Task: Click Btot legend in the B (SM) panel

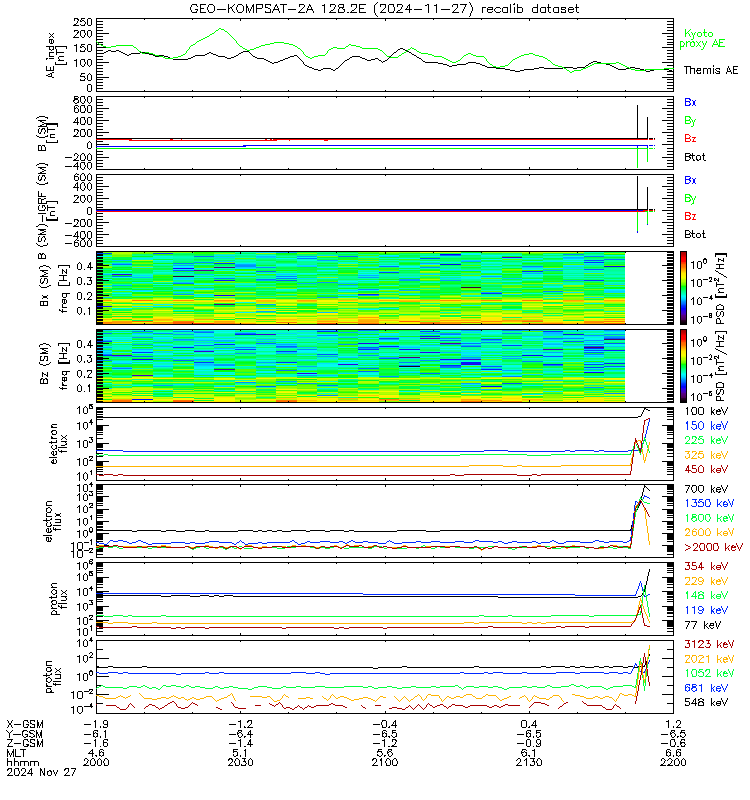Action: coord(695,157)
